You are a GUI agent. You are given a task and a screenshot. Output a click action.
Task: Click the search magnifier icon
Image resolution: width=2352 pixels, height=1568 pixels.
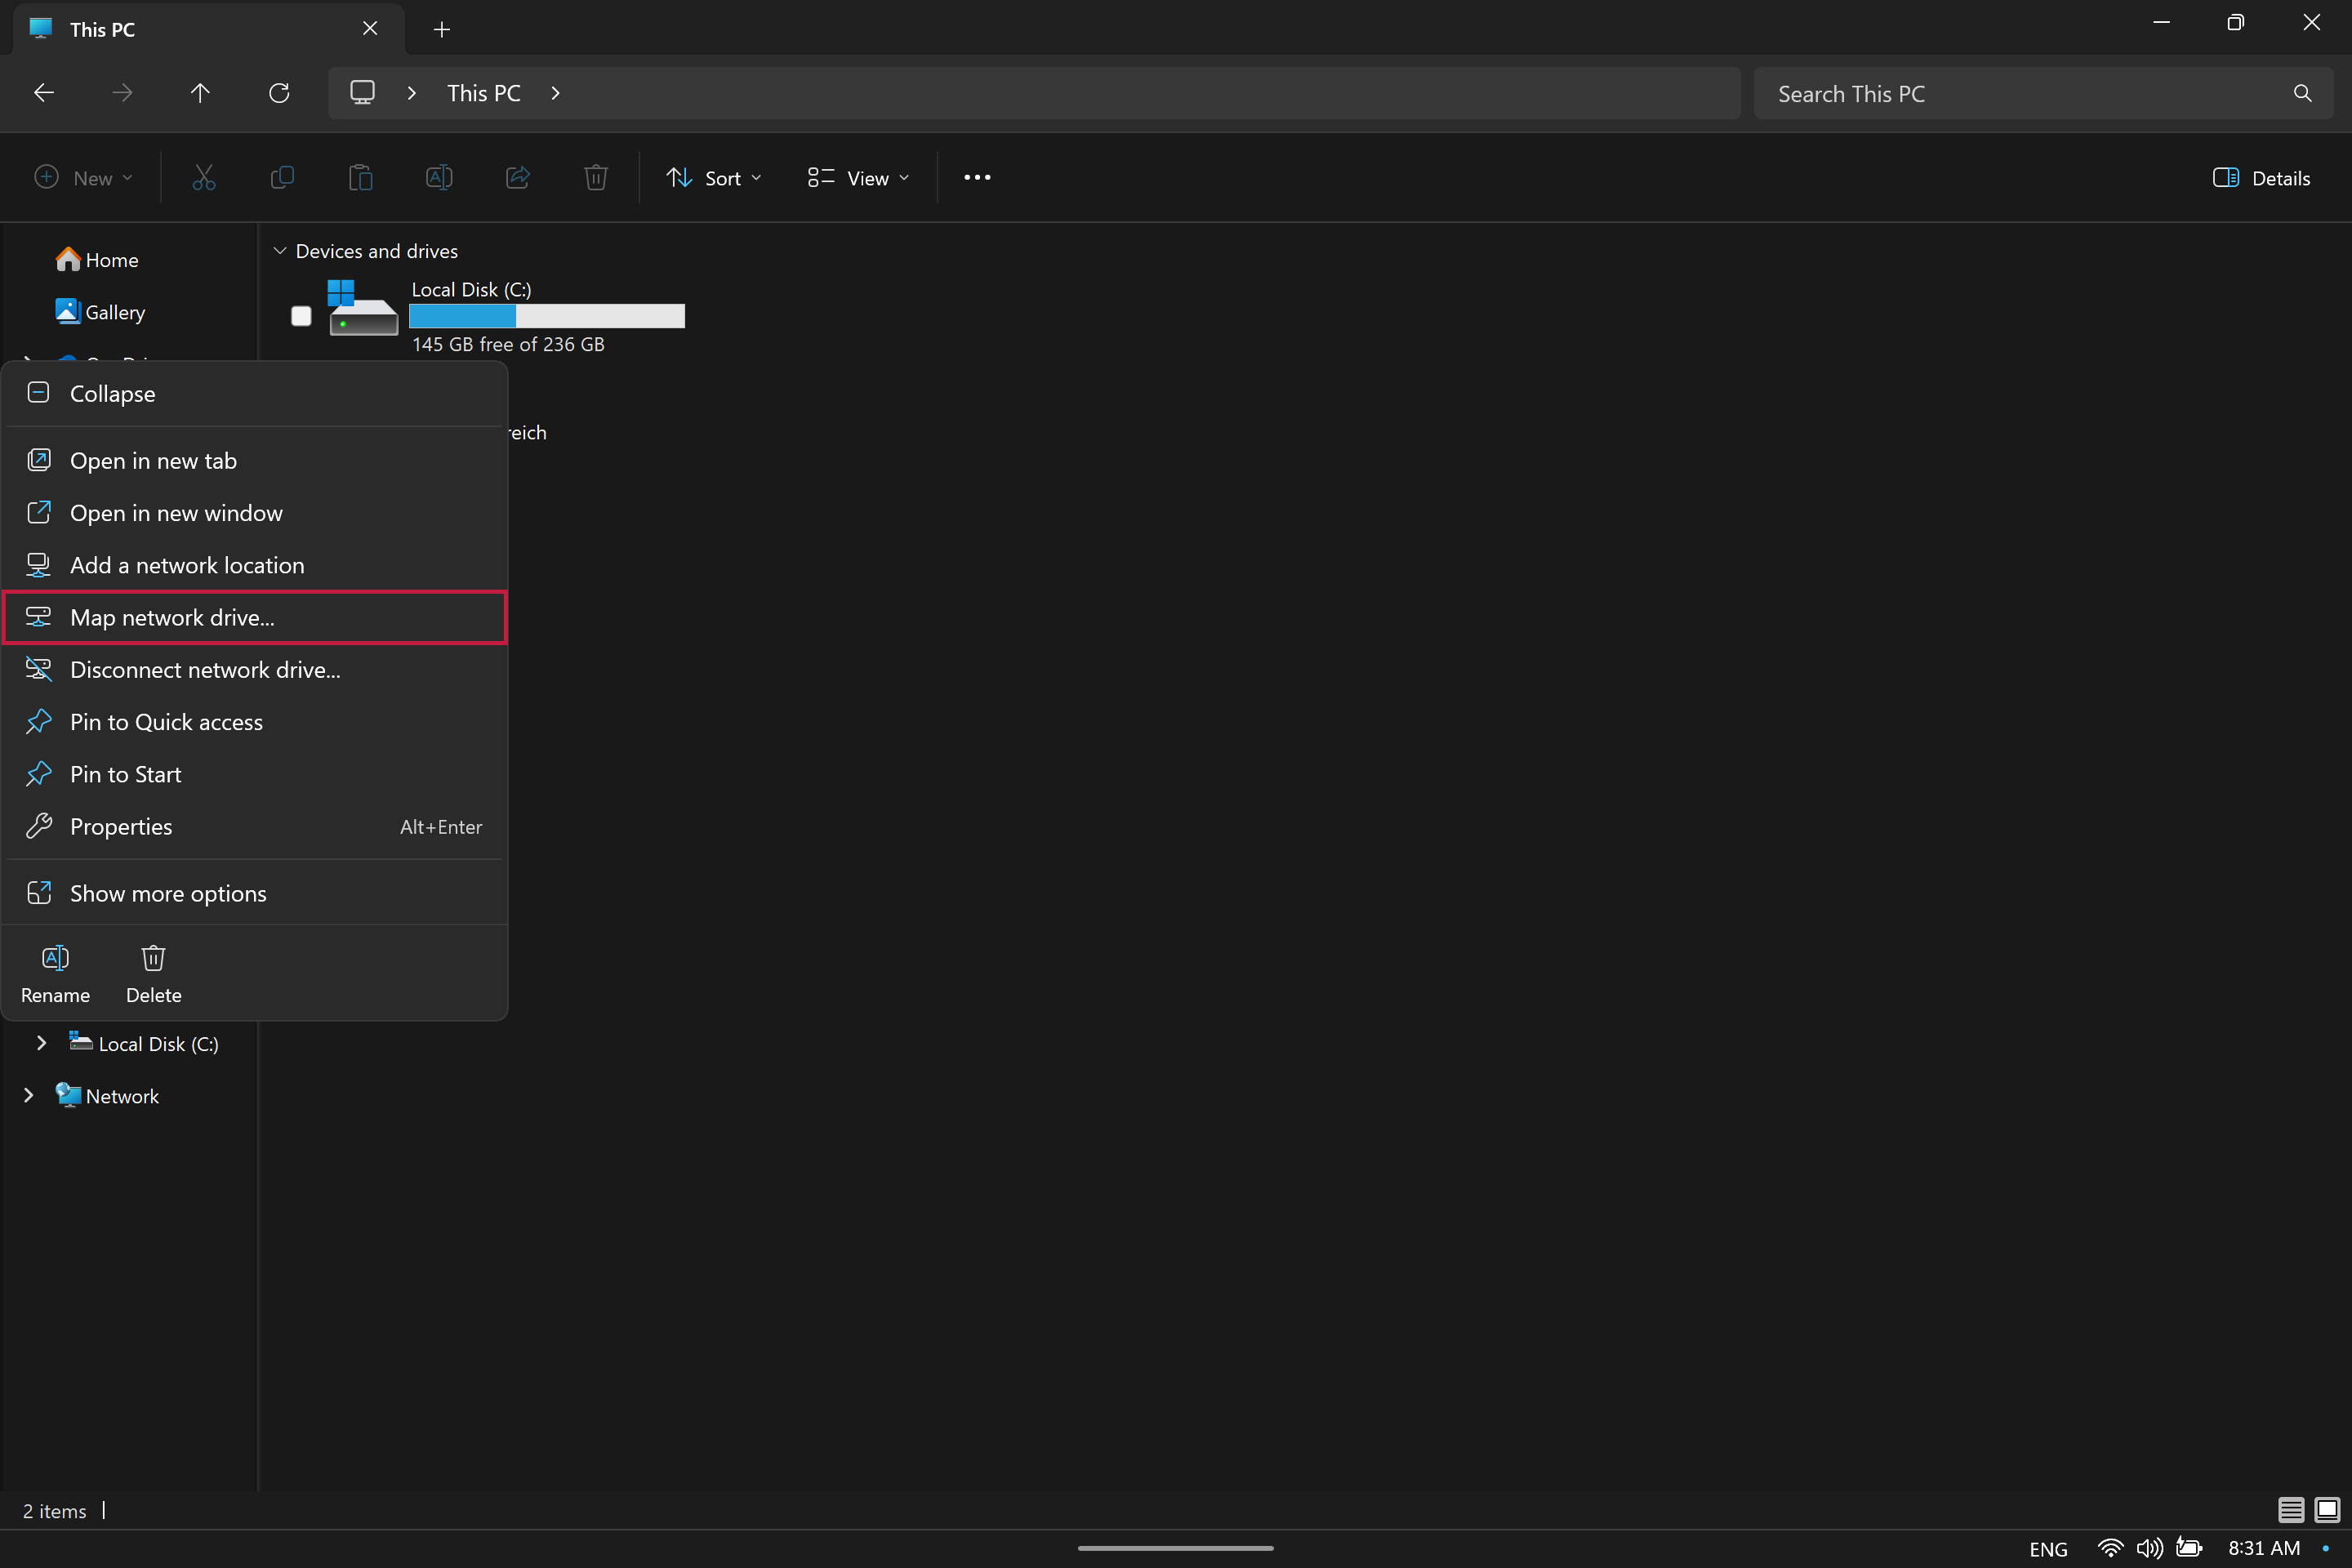pyautogui.click(x=2302, y=93)
